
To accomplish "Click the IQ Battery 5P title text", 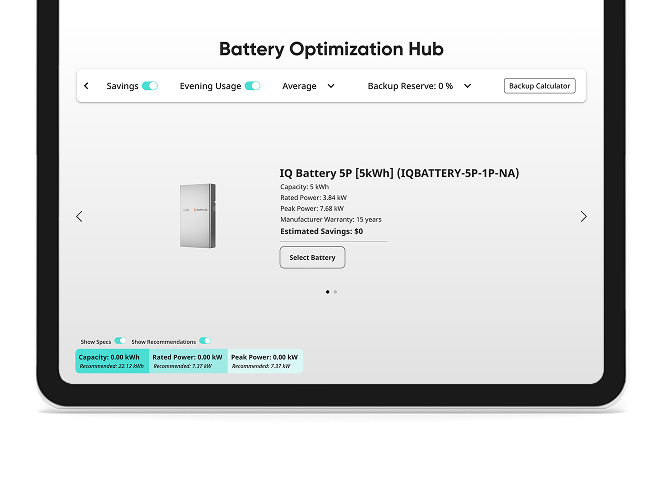I will pyautogui.click(x=399, y=173).
